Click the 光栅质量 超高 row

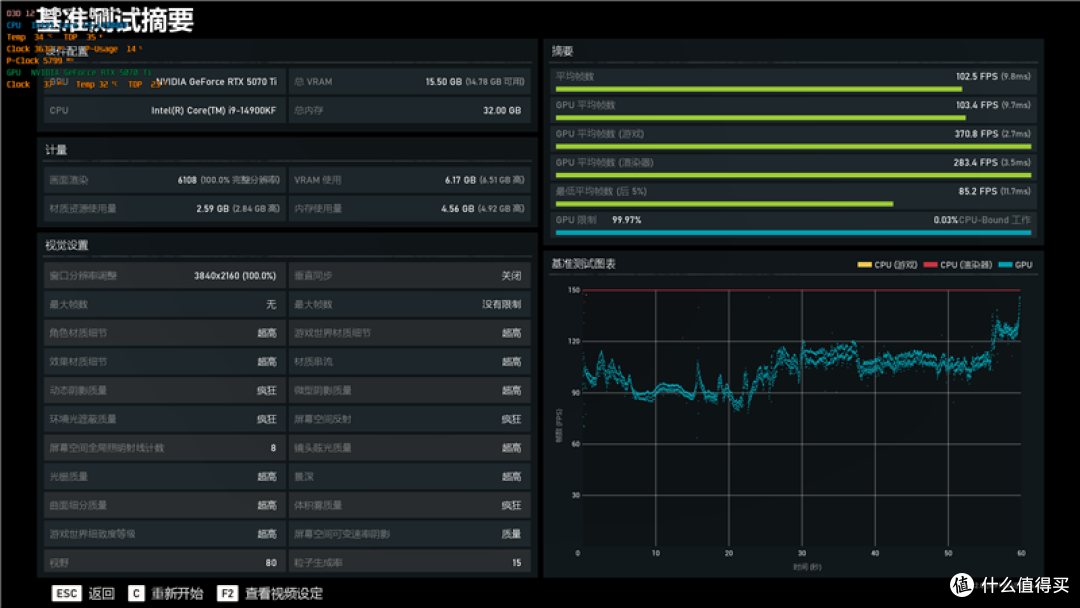(x=164, y=476)
